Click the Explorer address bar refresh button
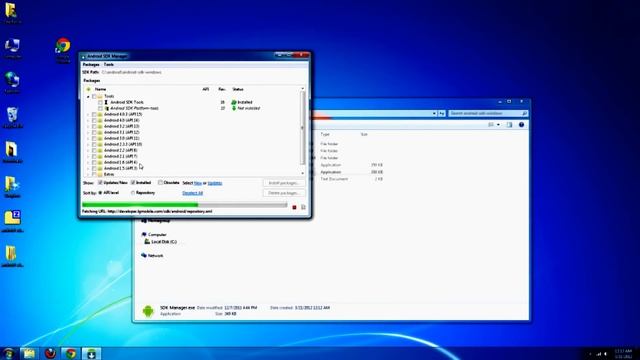This screenshot has width=640, height=360. pos(442,113)
